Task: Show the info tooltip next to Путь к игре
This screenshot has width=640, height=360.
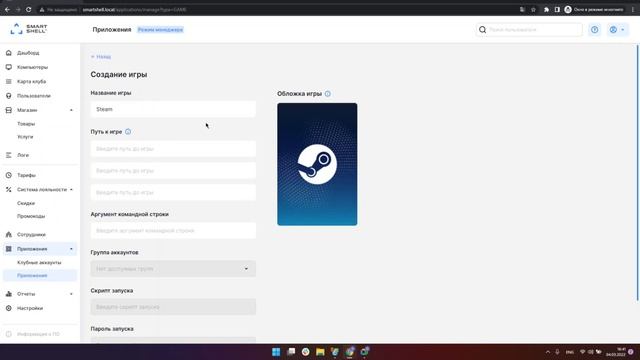Action: (x=128, y=132)
